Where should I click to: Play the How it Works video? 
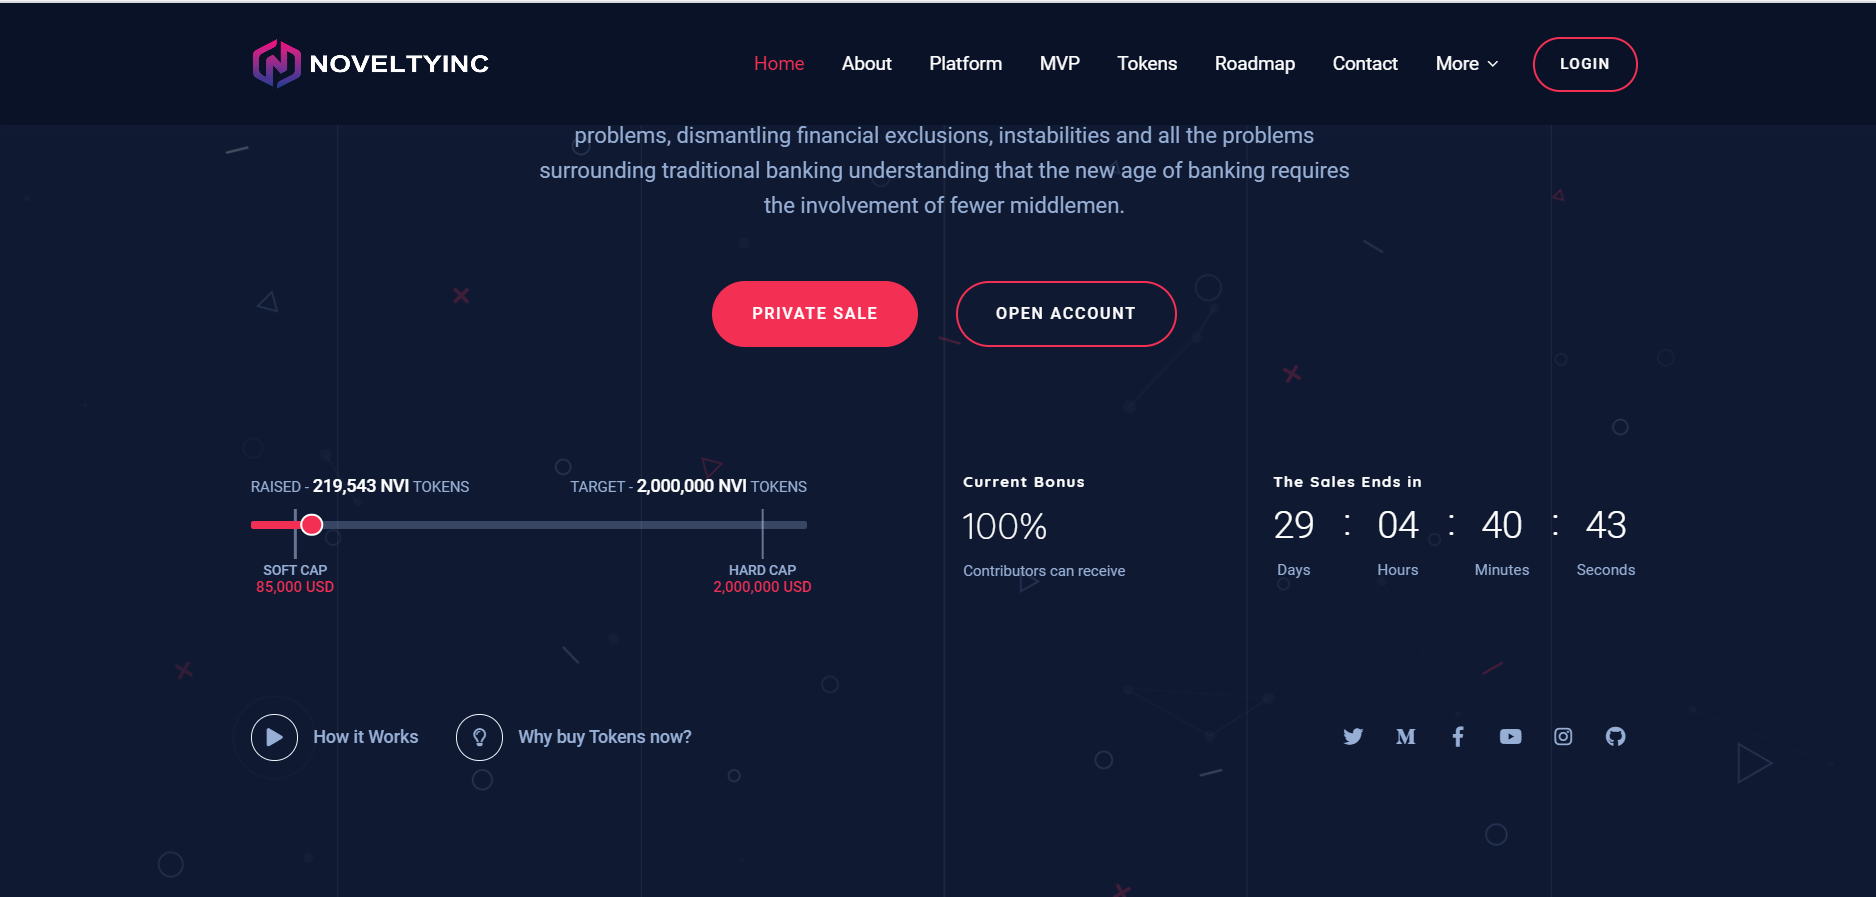[x=274, y=738]
